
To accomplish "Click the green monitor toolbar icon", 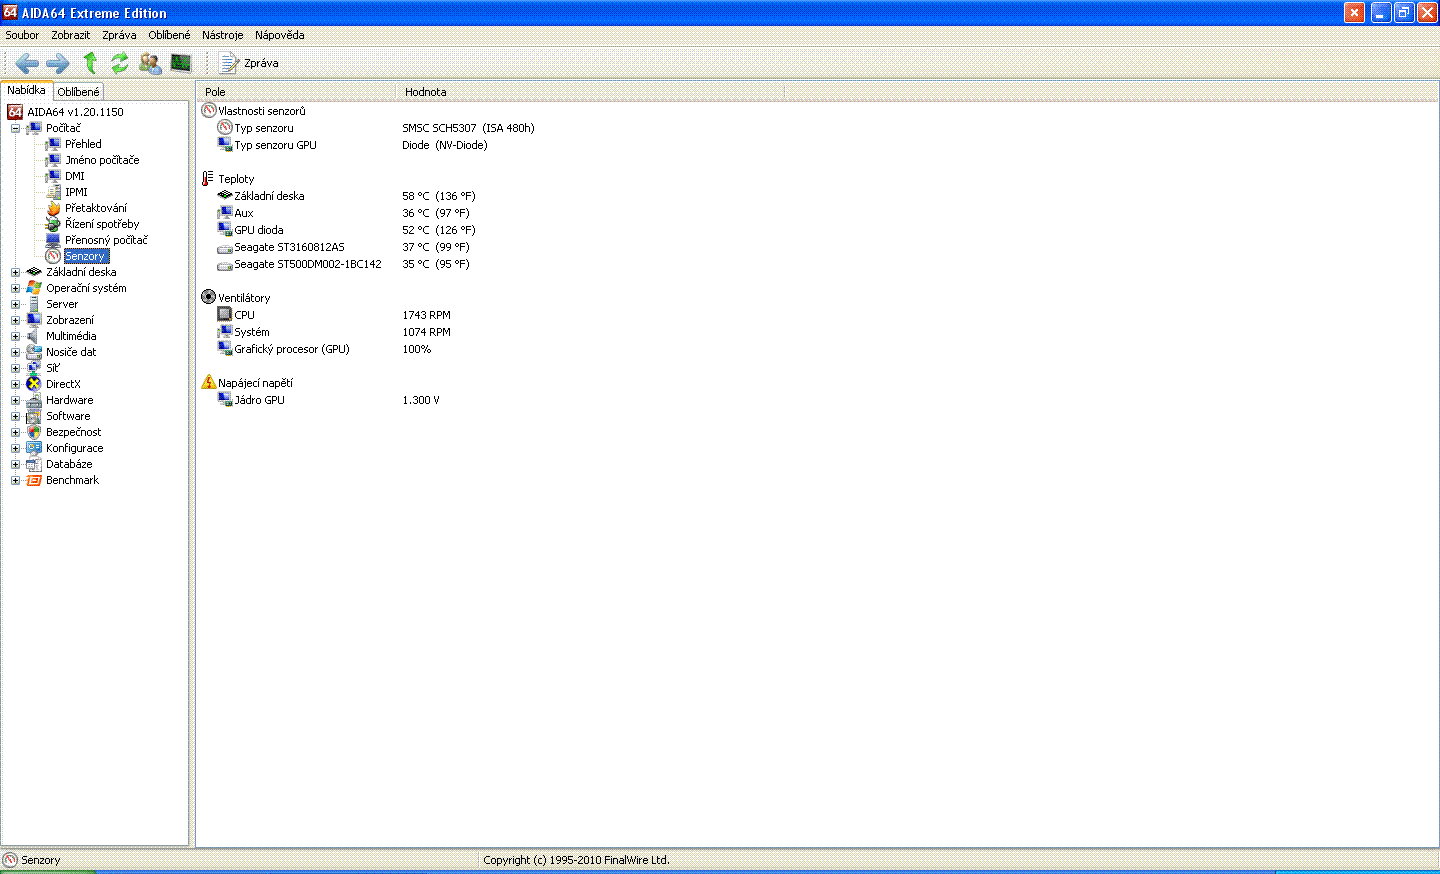I will point(181,63).
